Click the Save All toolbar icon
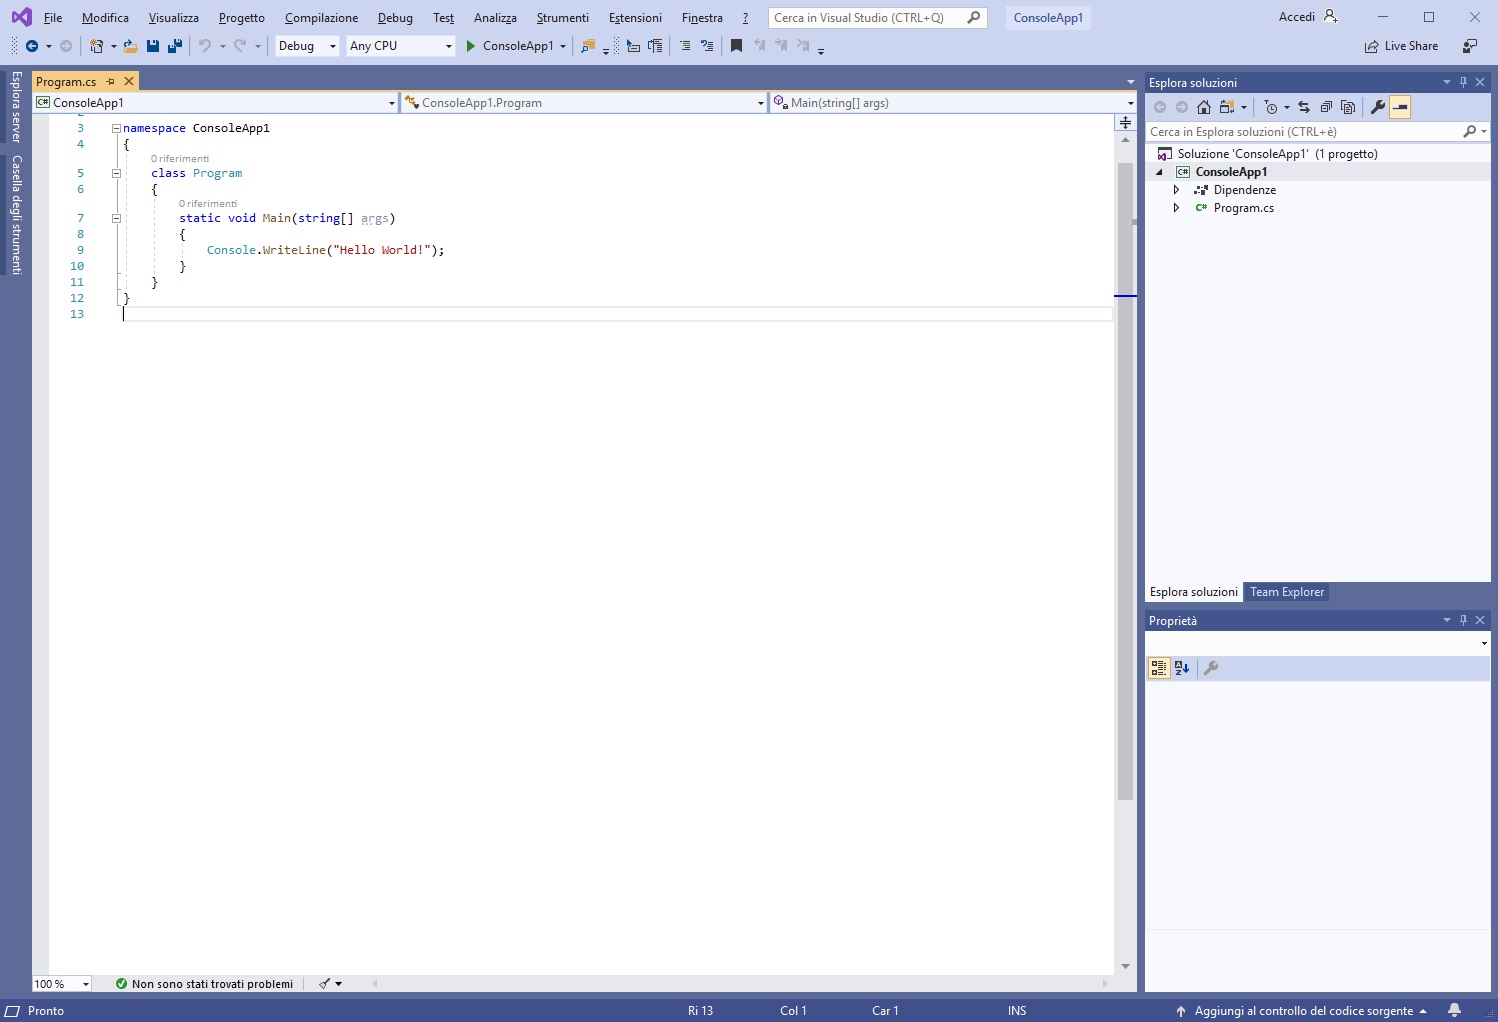The height and width of the screenshot is (1022, 1498). (x=175, y=46)
